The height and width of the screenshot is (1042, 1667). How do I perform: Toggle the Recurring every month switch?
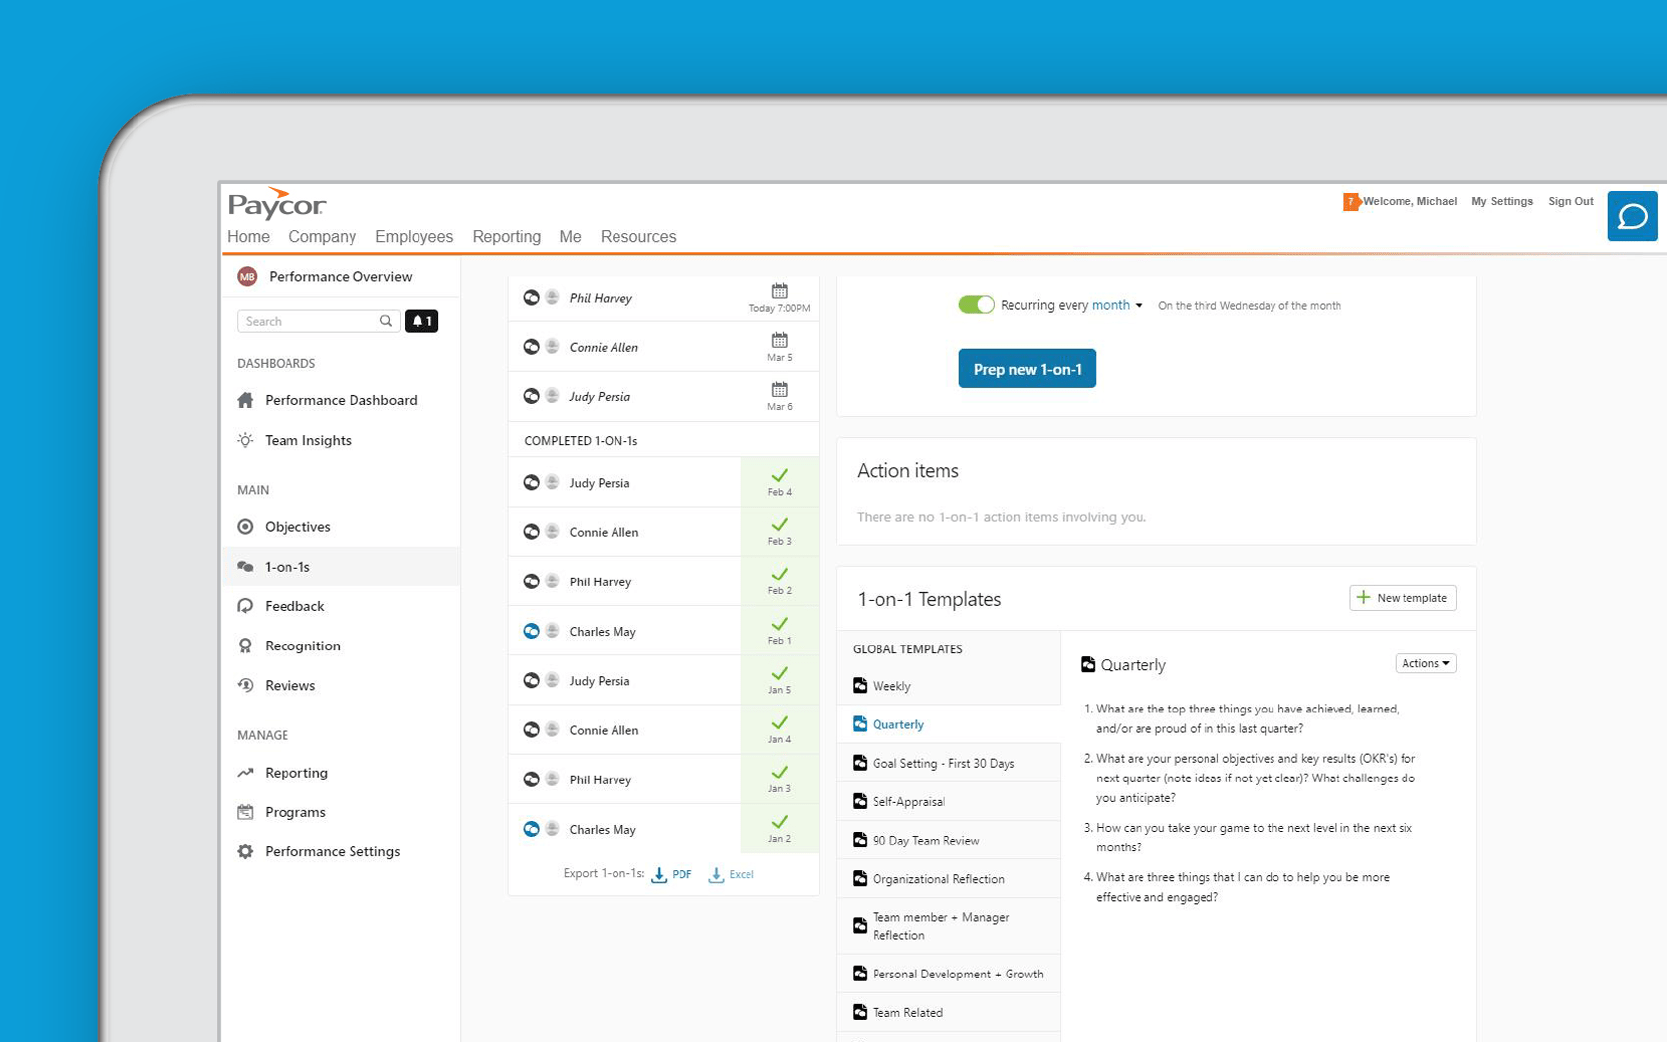(976, 305)
